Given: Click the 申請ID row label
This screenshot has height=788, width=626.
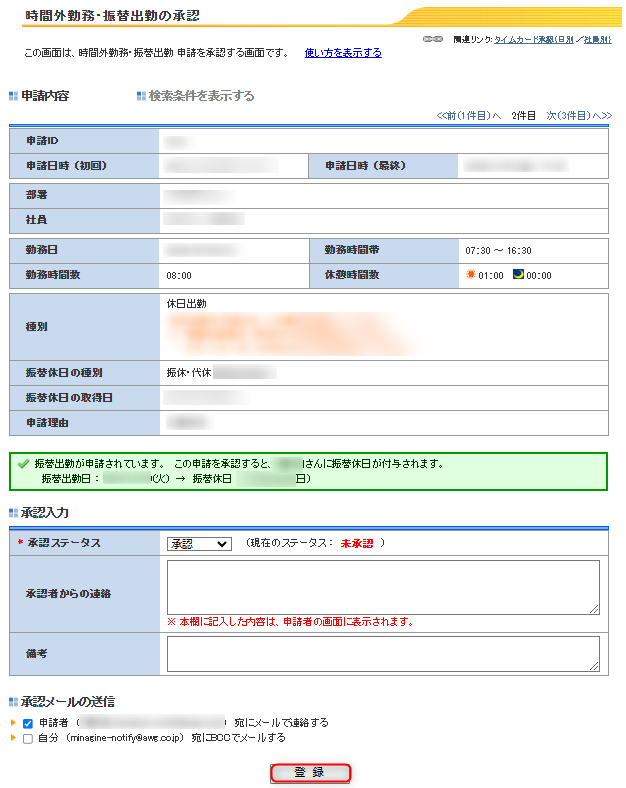Looking at the screenshot, I should tap(42, 141).
